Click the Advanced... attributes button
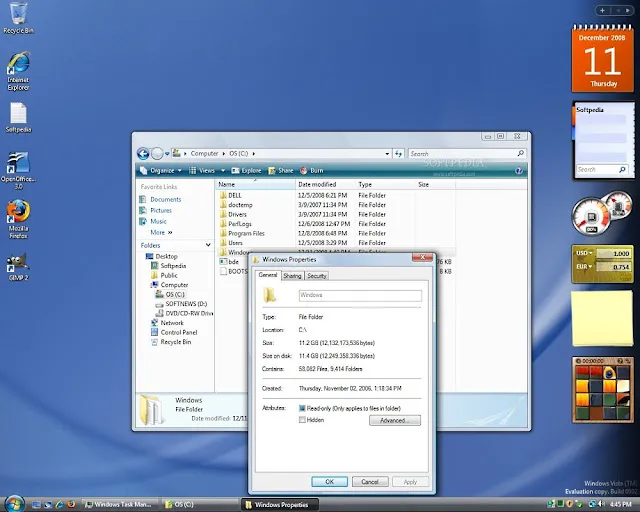 (395, 421)
